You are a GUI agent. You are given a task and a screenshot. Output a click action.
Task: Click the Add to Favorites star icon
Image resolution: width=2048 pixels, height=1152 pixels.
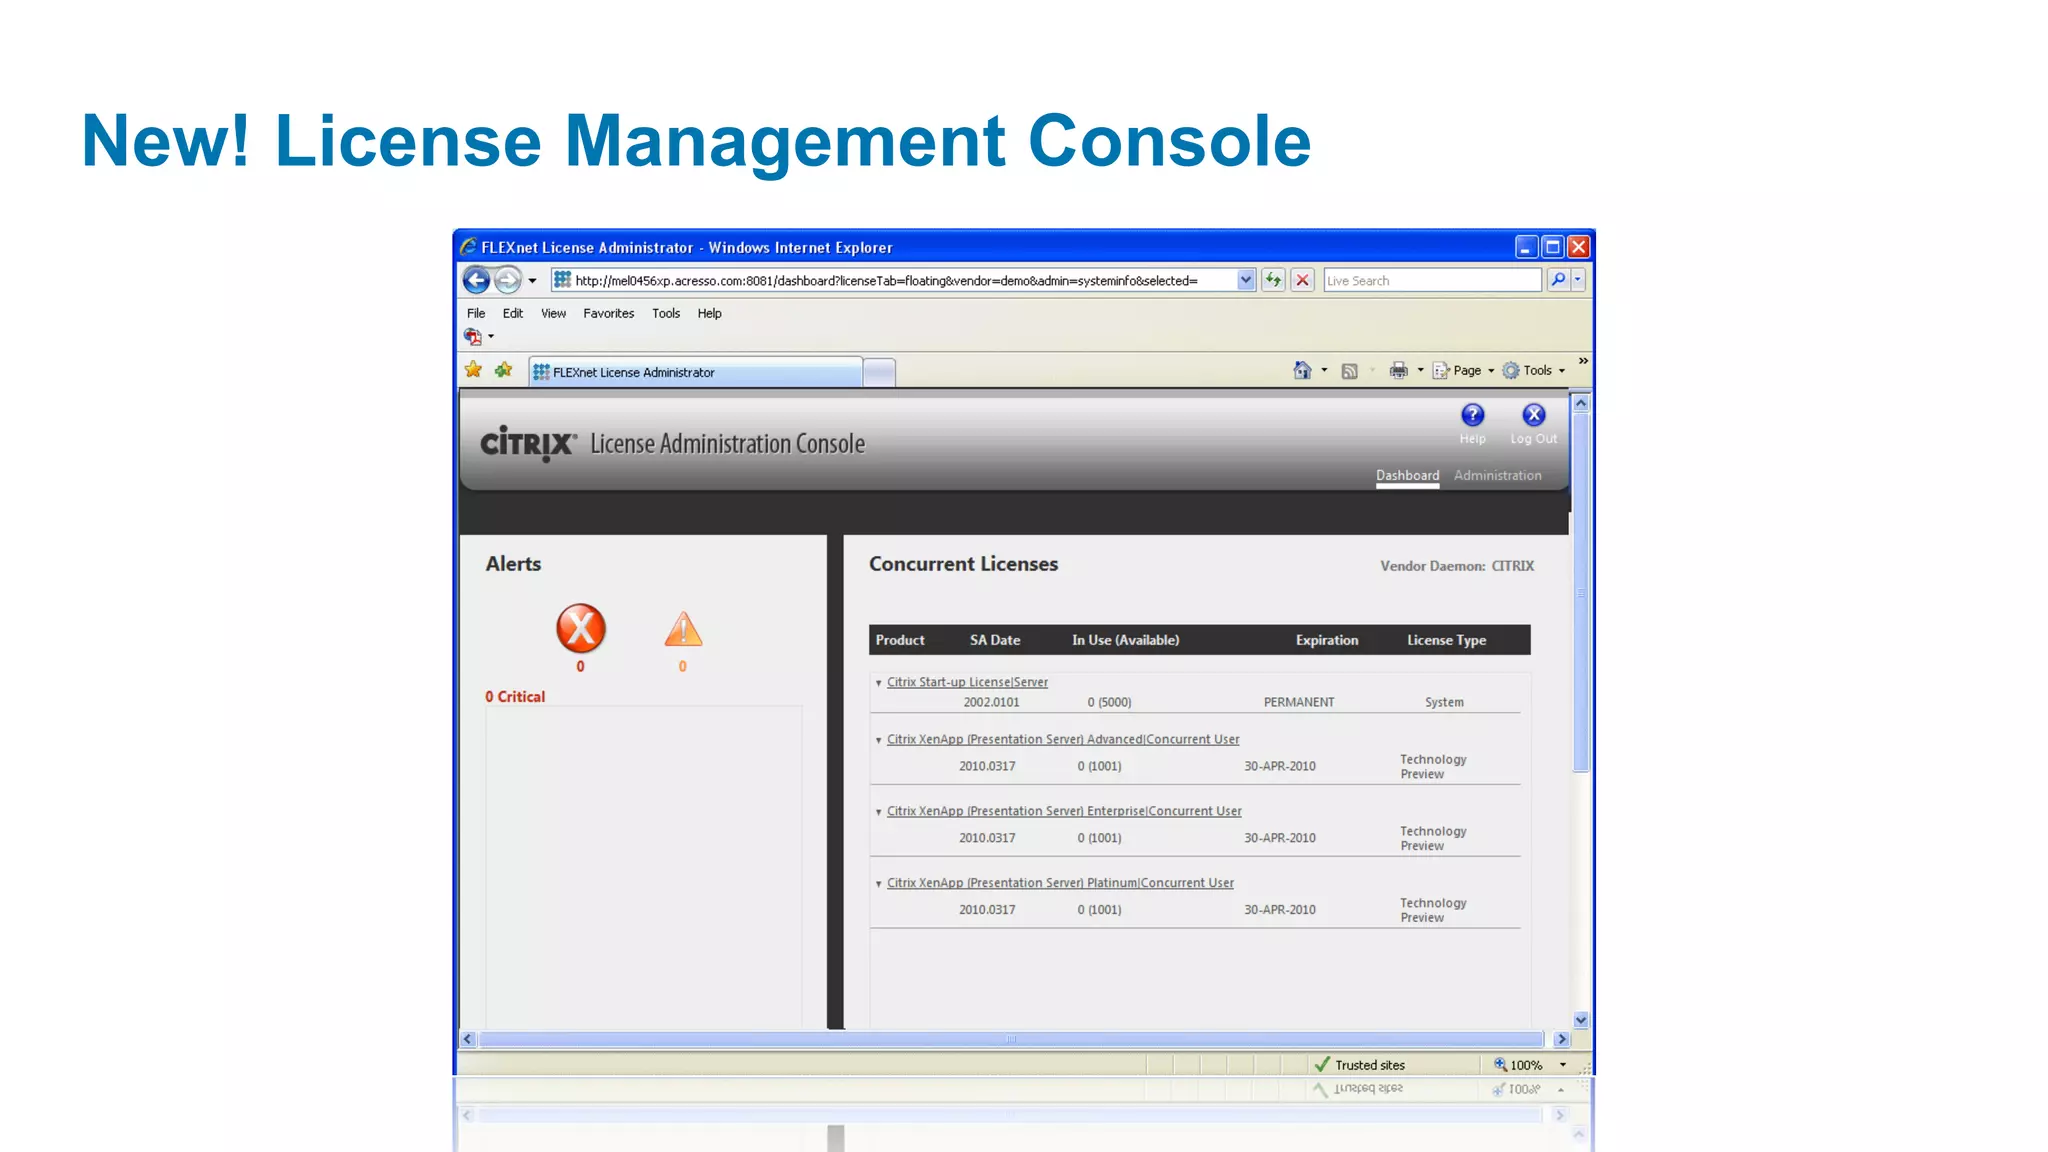[503, 370]
